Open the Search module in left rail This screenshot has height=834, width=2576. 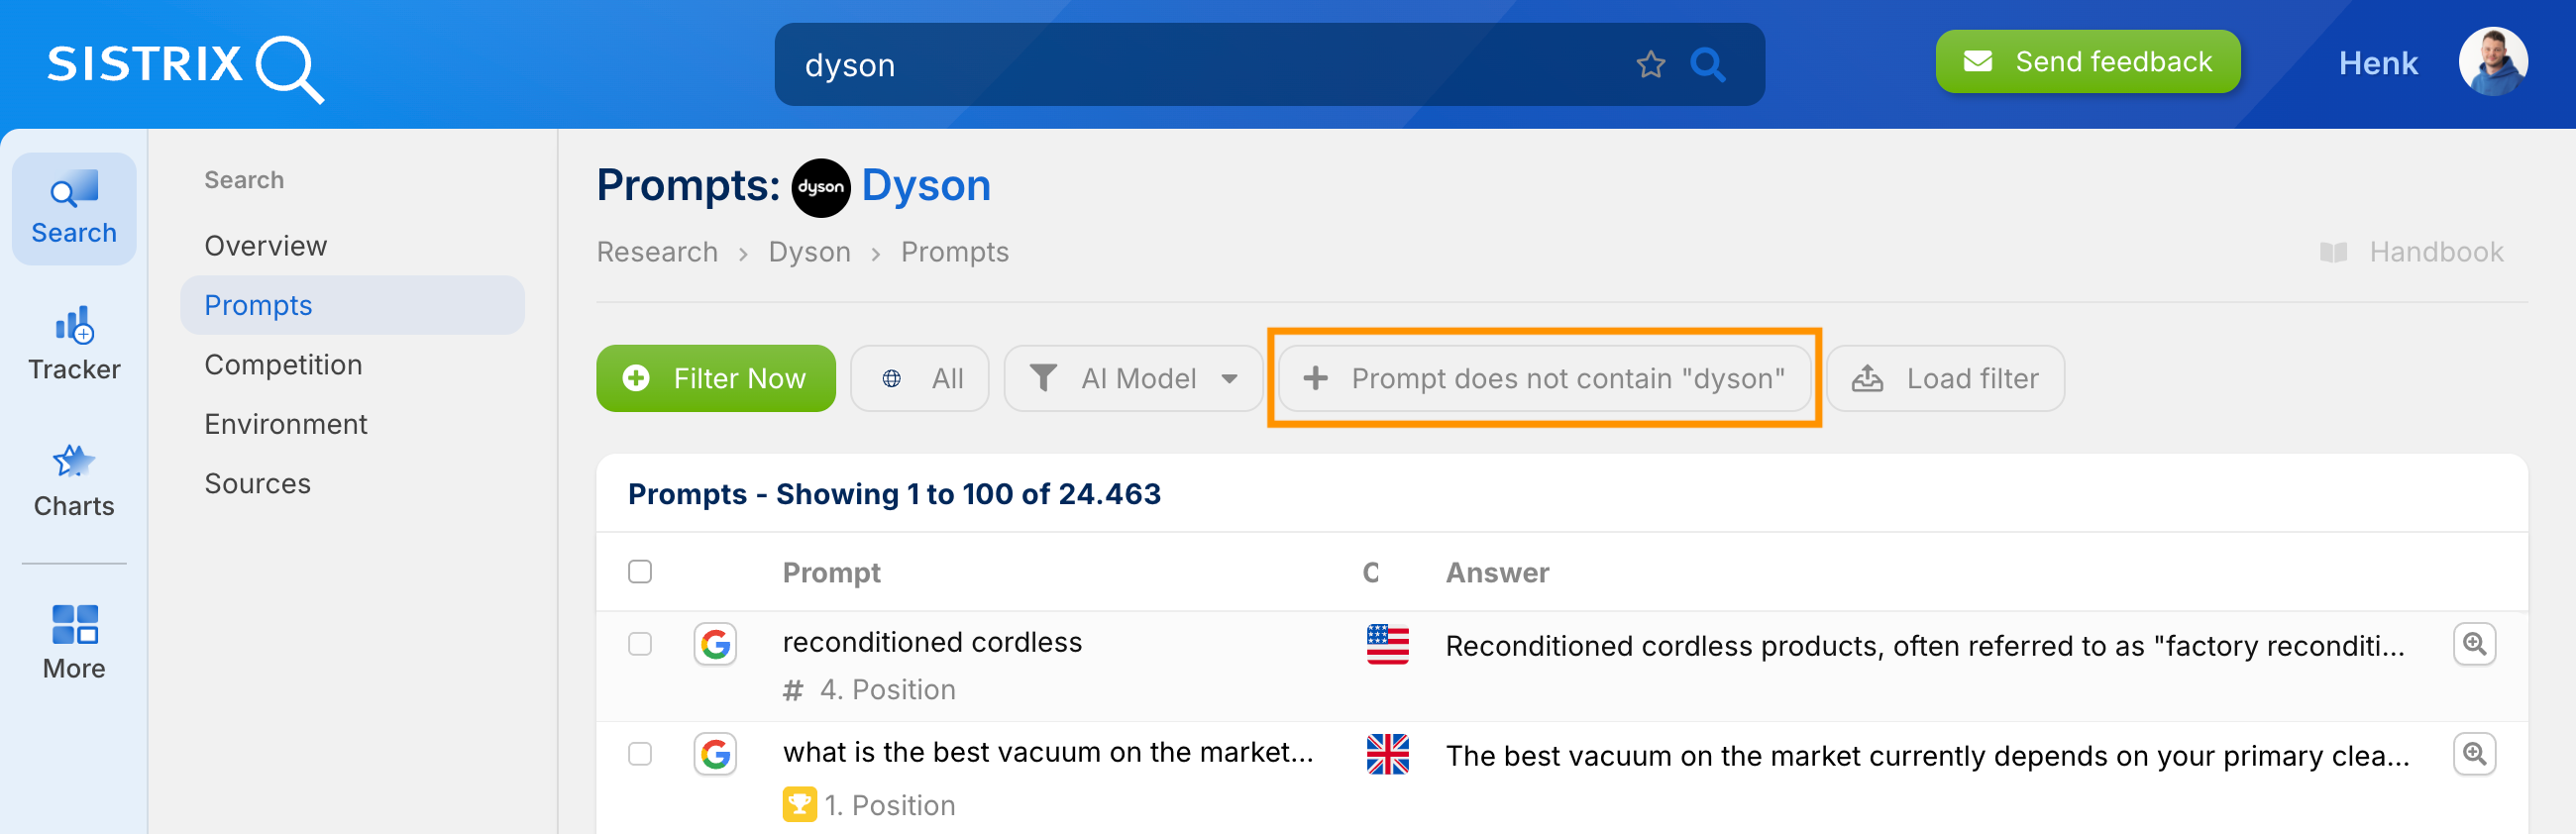(74, 209)
